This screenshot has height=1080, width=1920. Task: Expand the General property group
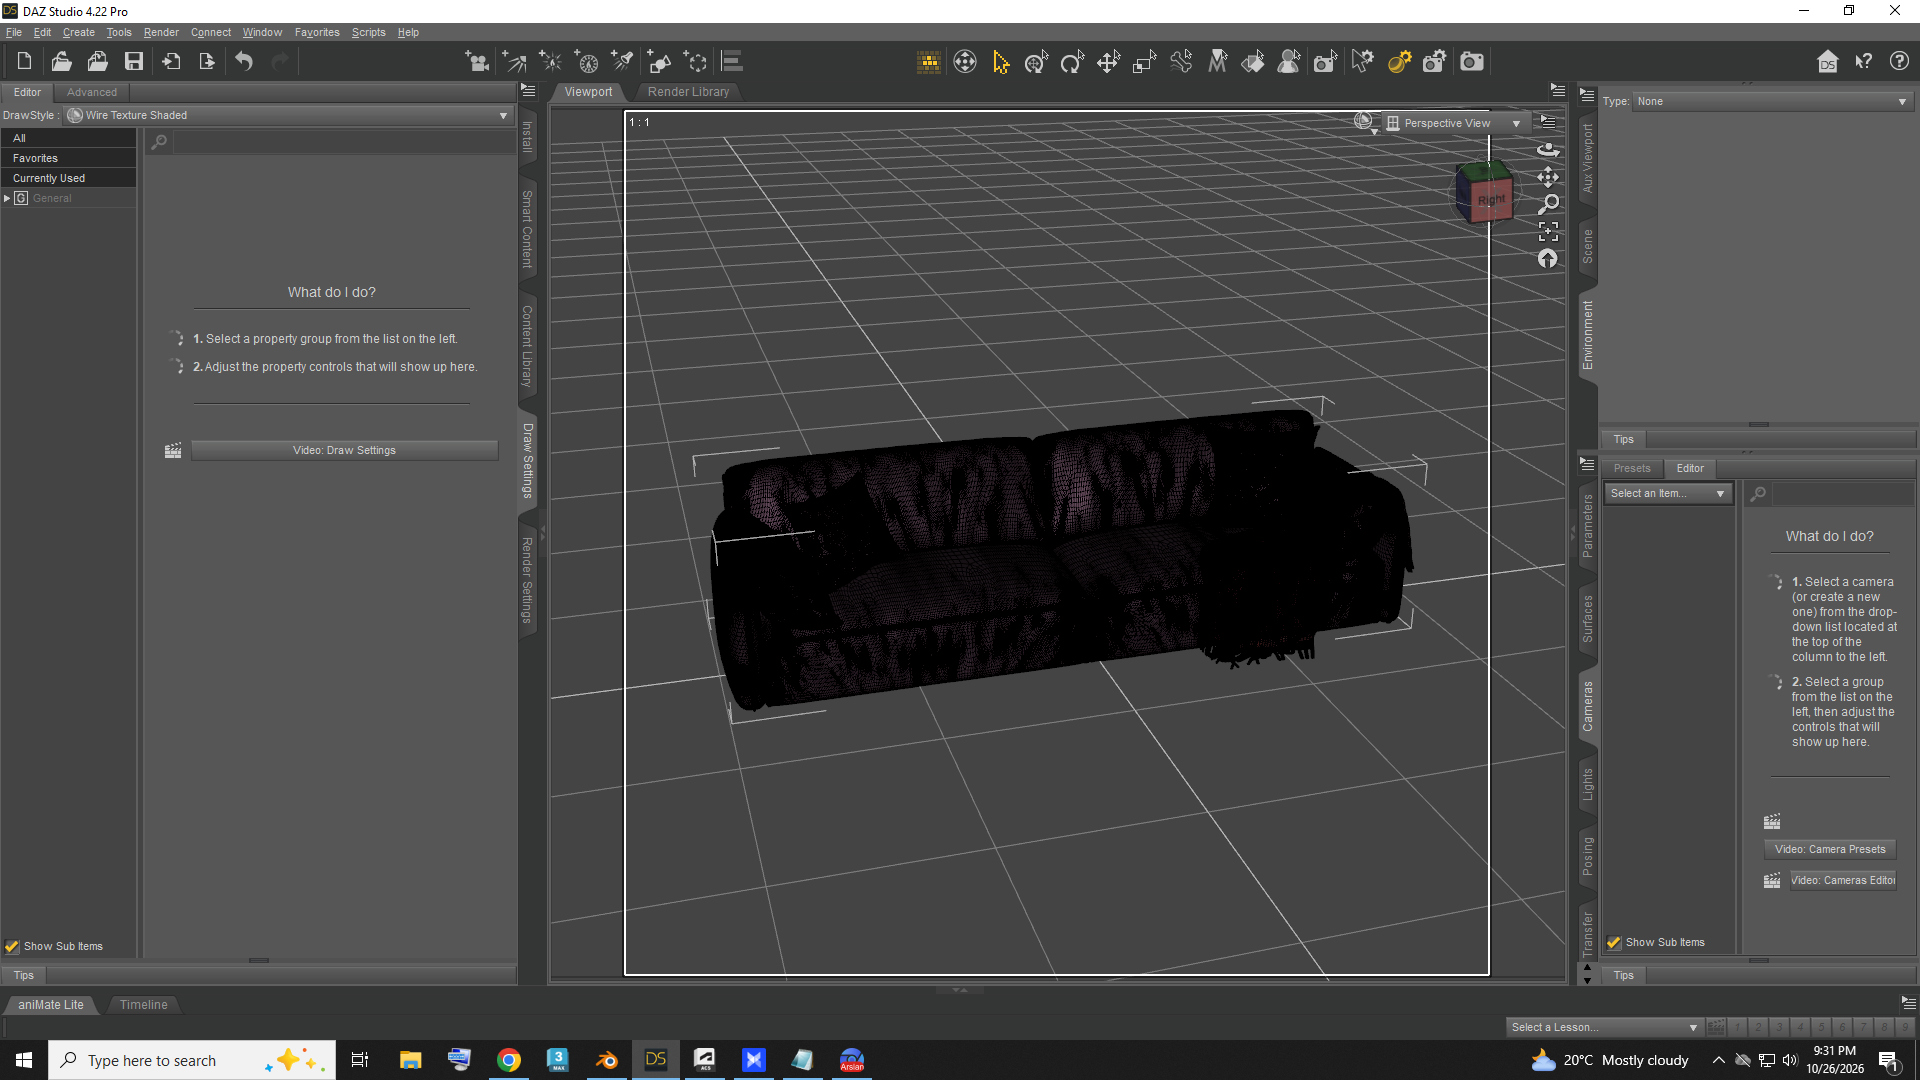pos(7,198)
